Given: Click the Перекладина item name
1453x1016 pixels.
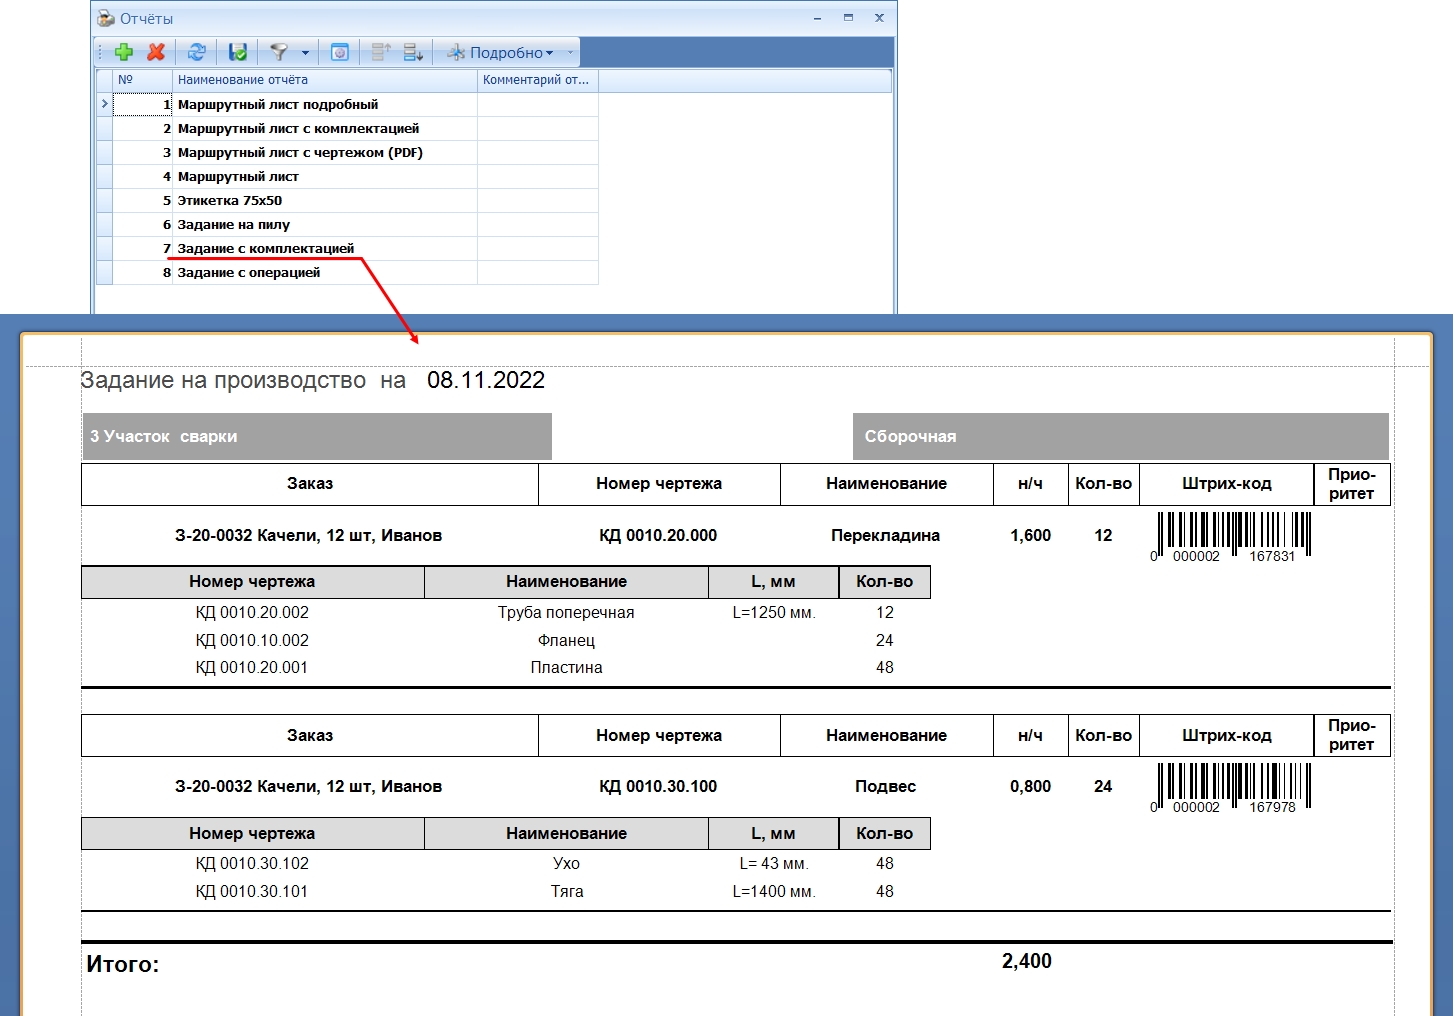Looking at the screenshot, I should (885, 535).
